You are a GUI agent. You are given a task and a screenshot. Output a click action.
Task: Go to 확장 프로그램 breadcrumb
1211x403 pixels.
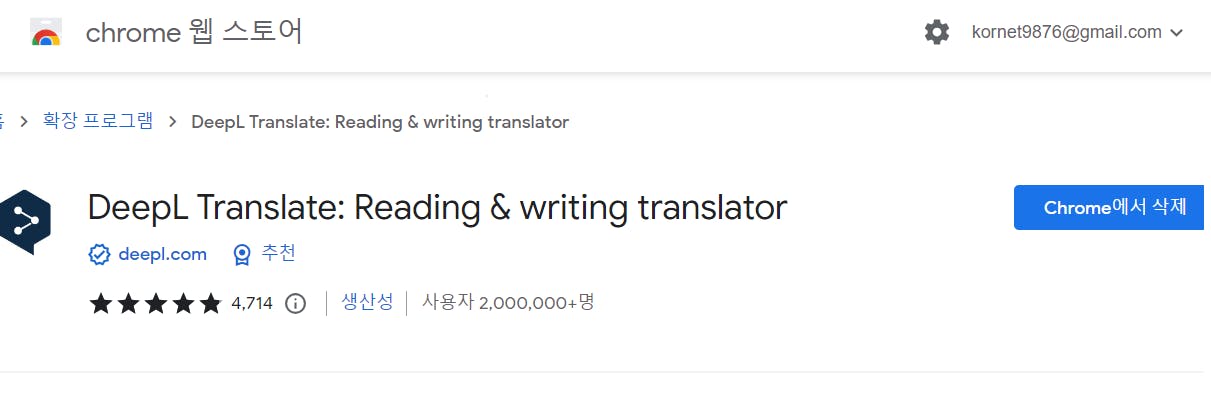(98, 122)
